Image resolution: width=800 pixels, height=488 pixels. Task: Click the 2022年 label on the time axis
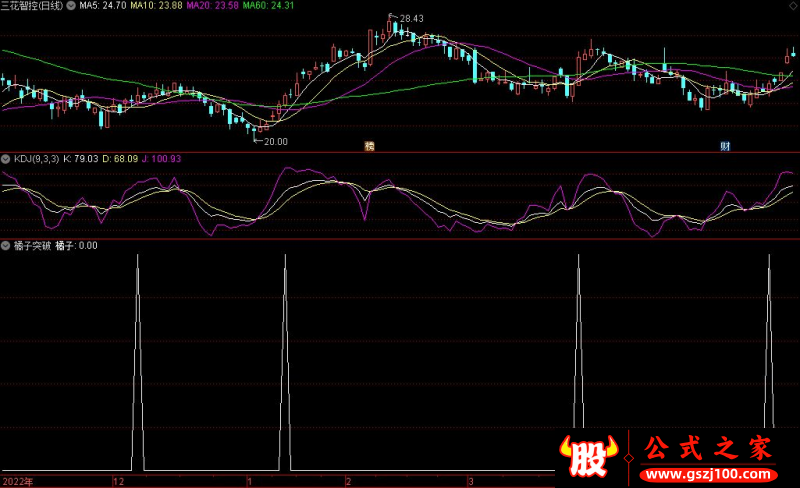(16, 481)
